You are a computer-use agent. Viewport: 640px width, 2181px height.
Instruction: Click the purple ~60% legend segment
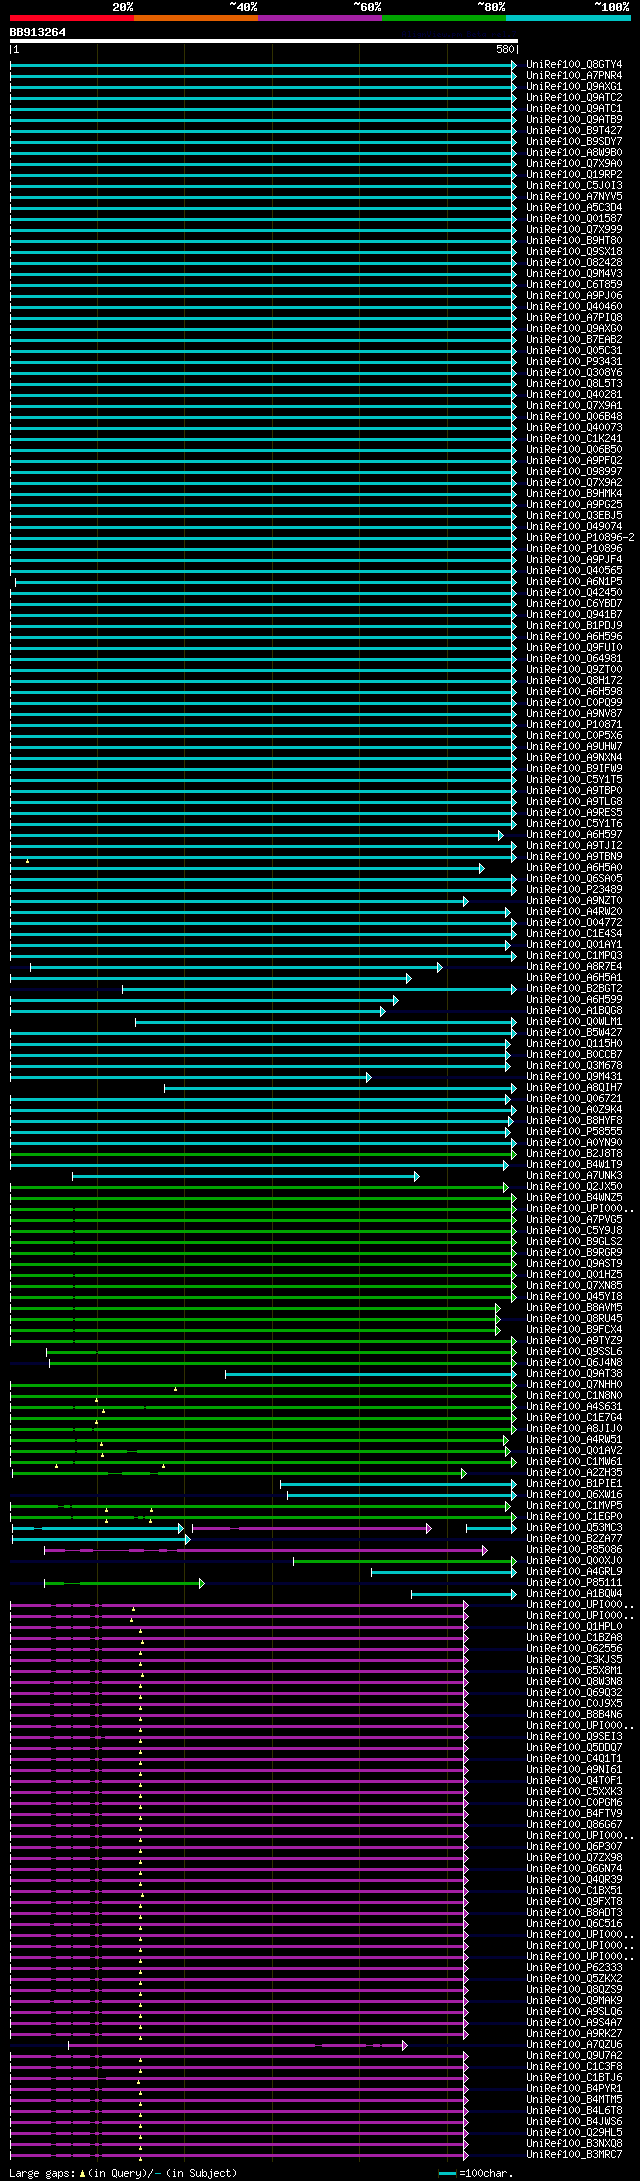coord(320,18)
